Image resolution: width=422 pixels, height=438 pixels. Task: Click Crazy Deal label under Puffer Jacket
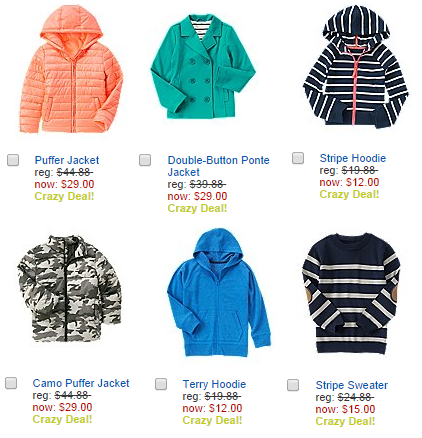coord(64,196)
